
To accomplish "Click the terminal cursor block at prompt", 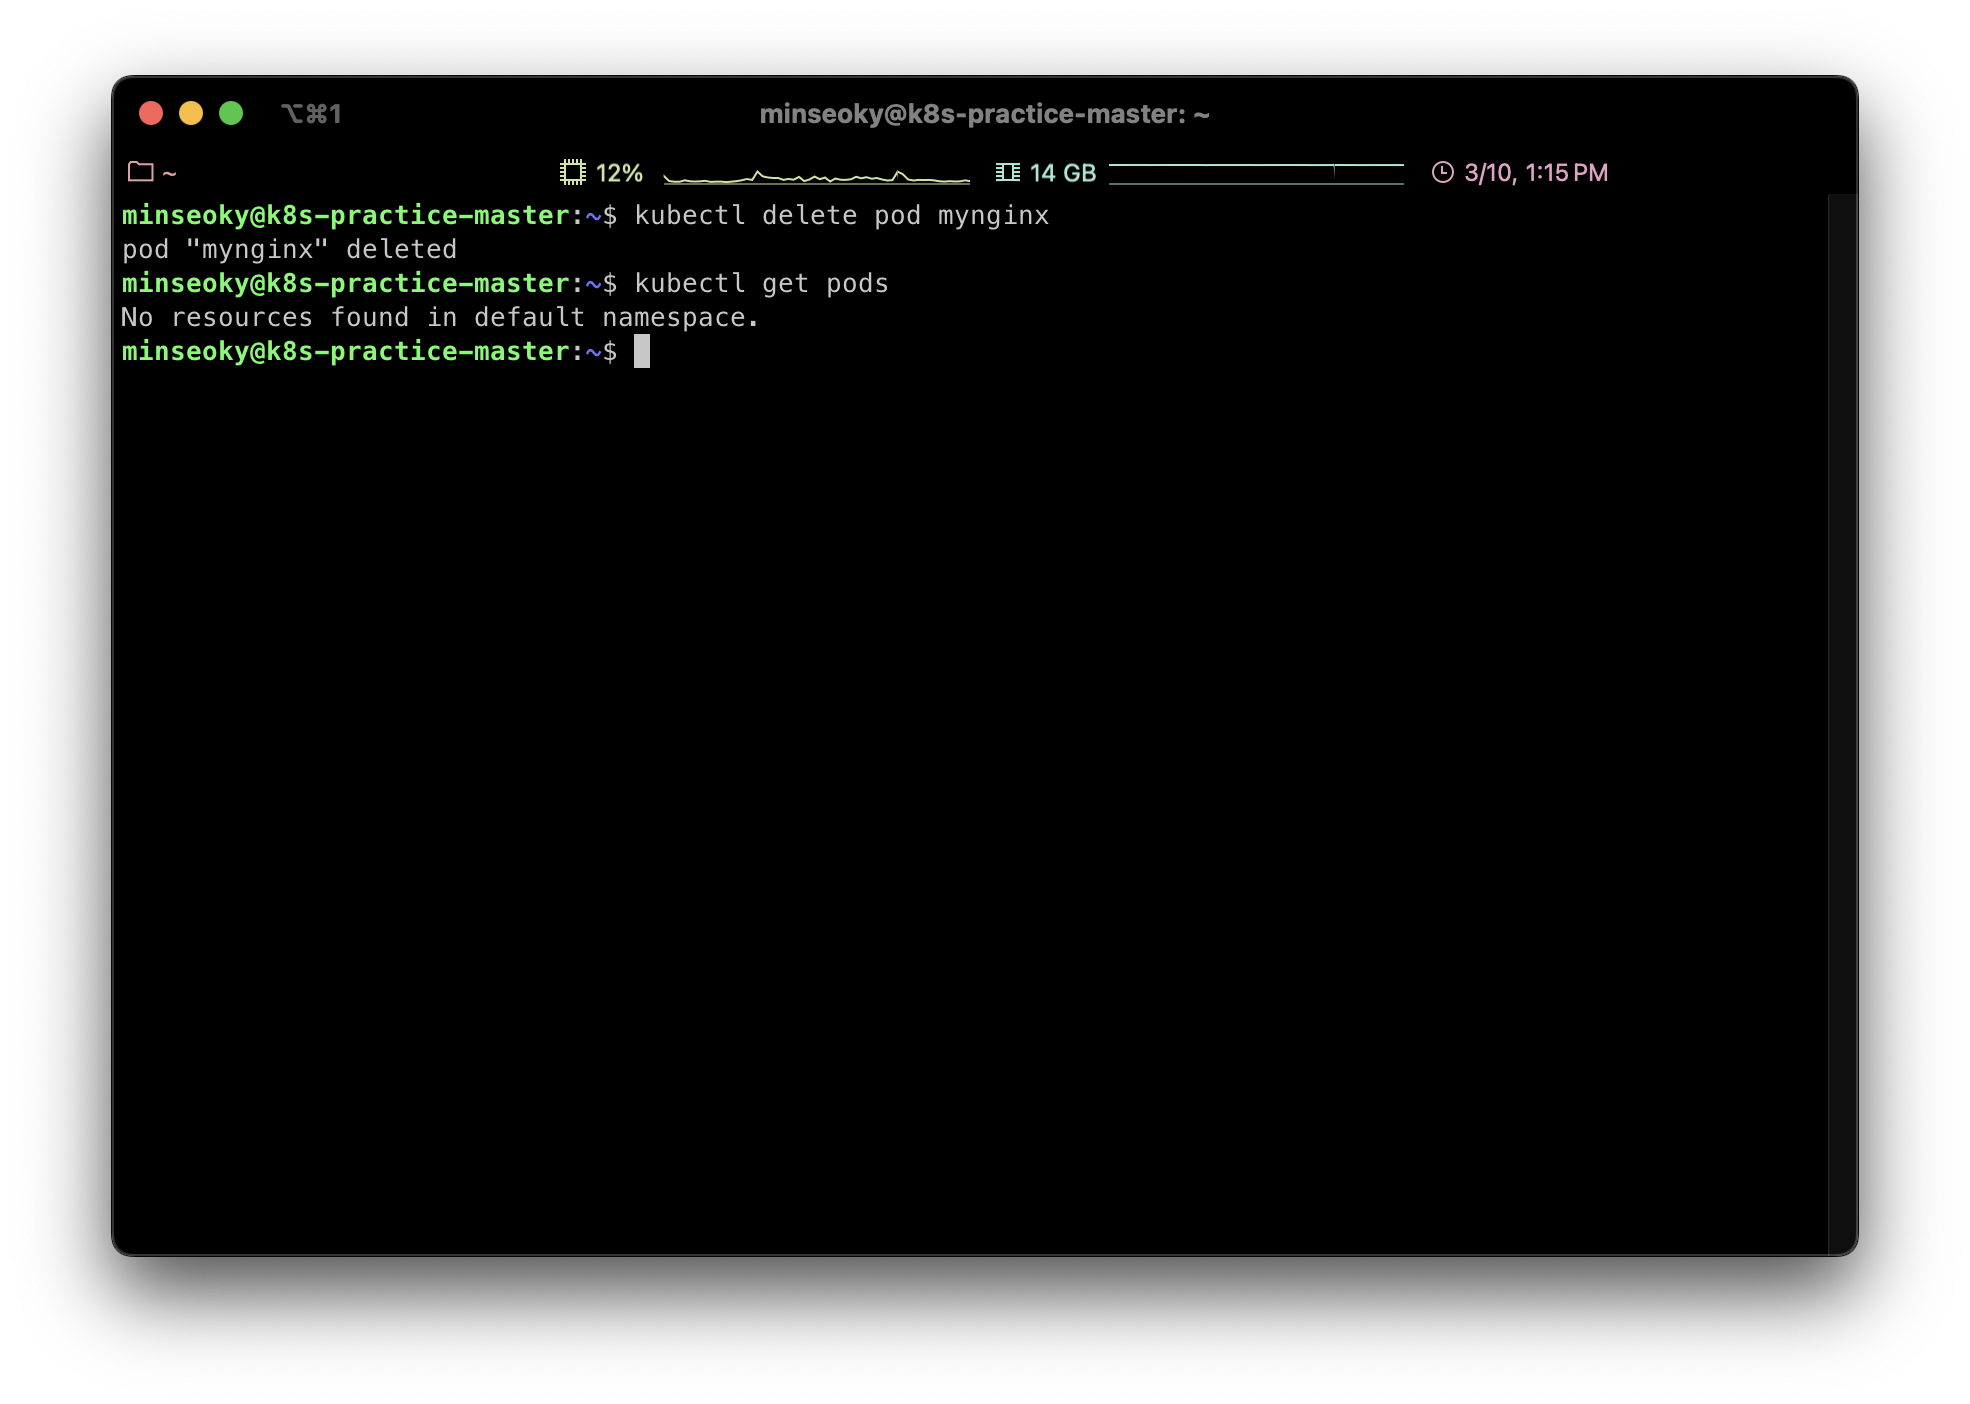I will [642, 351].
